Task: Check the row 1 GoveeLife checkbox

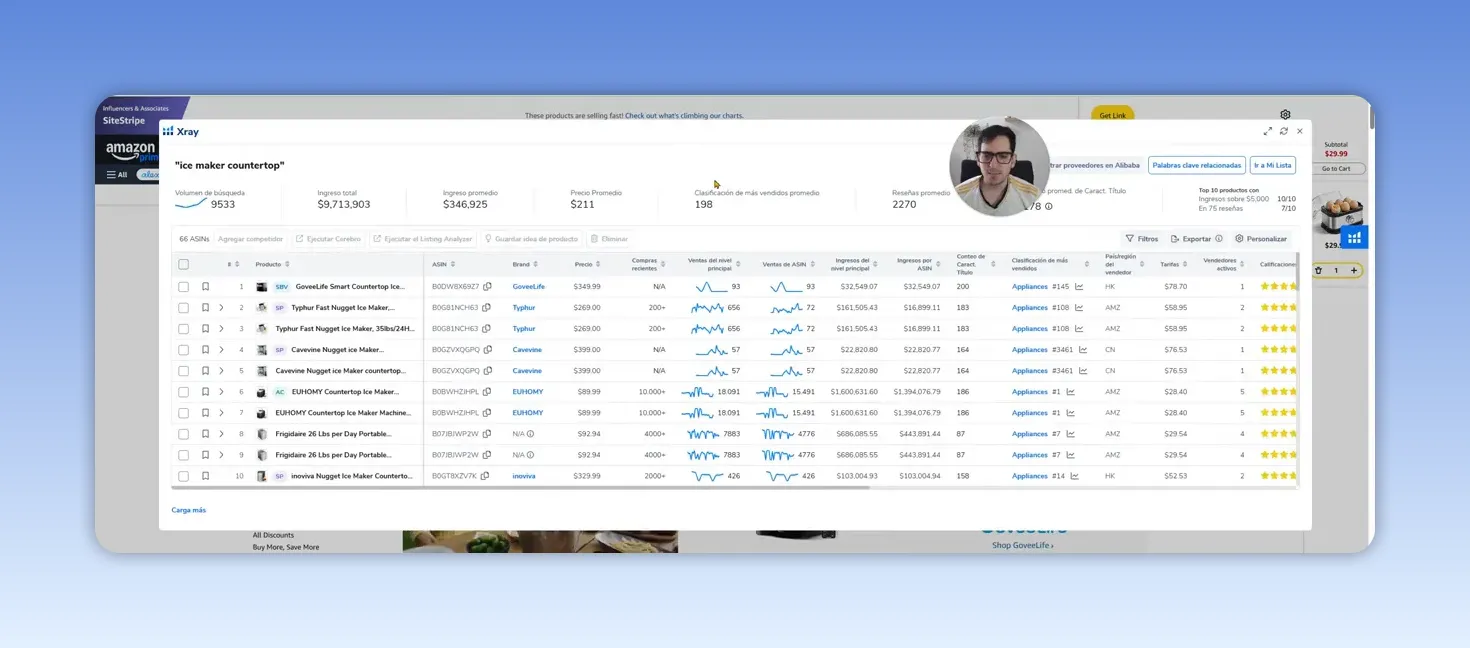Action: [x=183, y=287]
